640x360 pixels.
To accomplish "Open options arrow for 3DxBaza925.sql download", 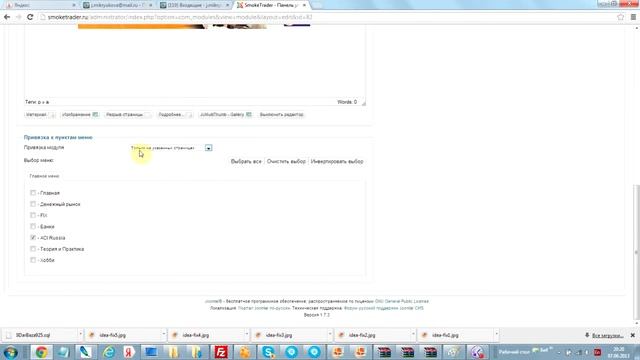I will click(x=80, y=334).
